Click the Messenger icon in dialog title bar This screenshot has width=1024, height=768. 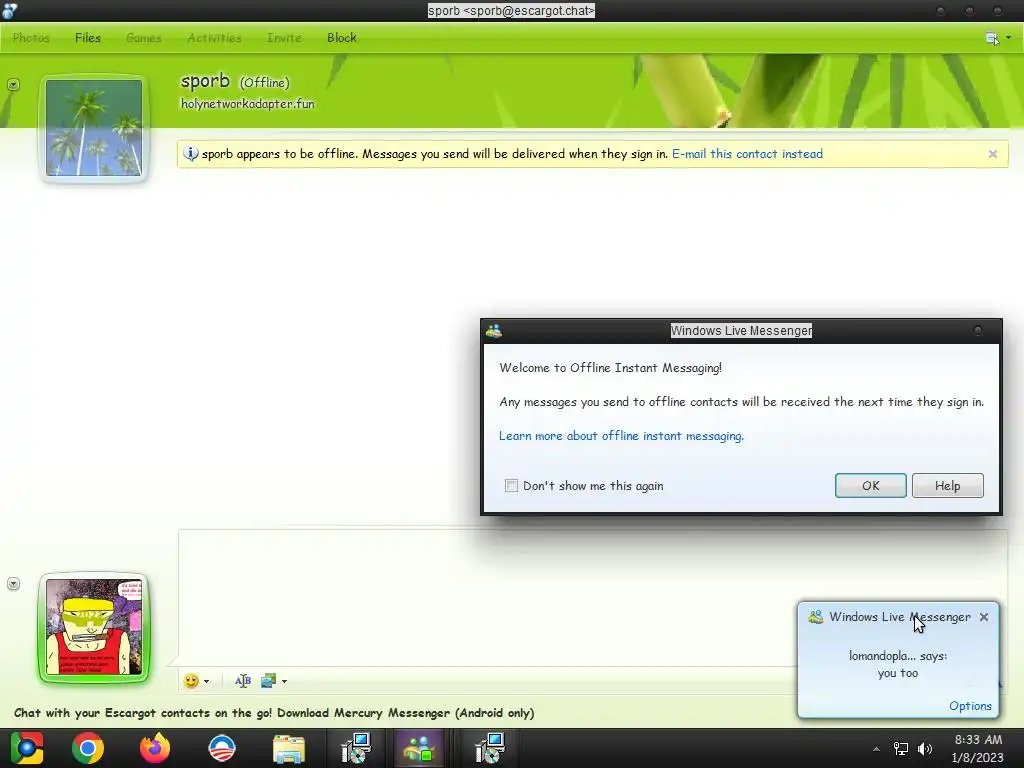point(494,331)
